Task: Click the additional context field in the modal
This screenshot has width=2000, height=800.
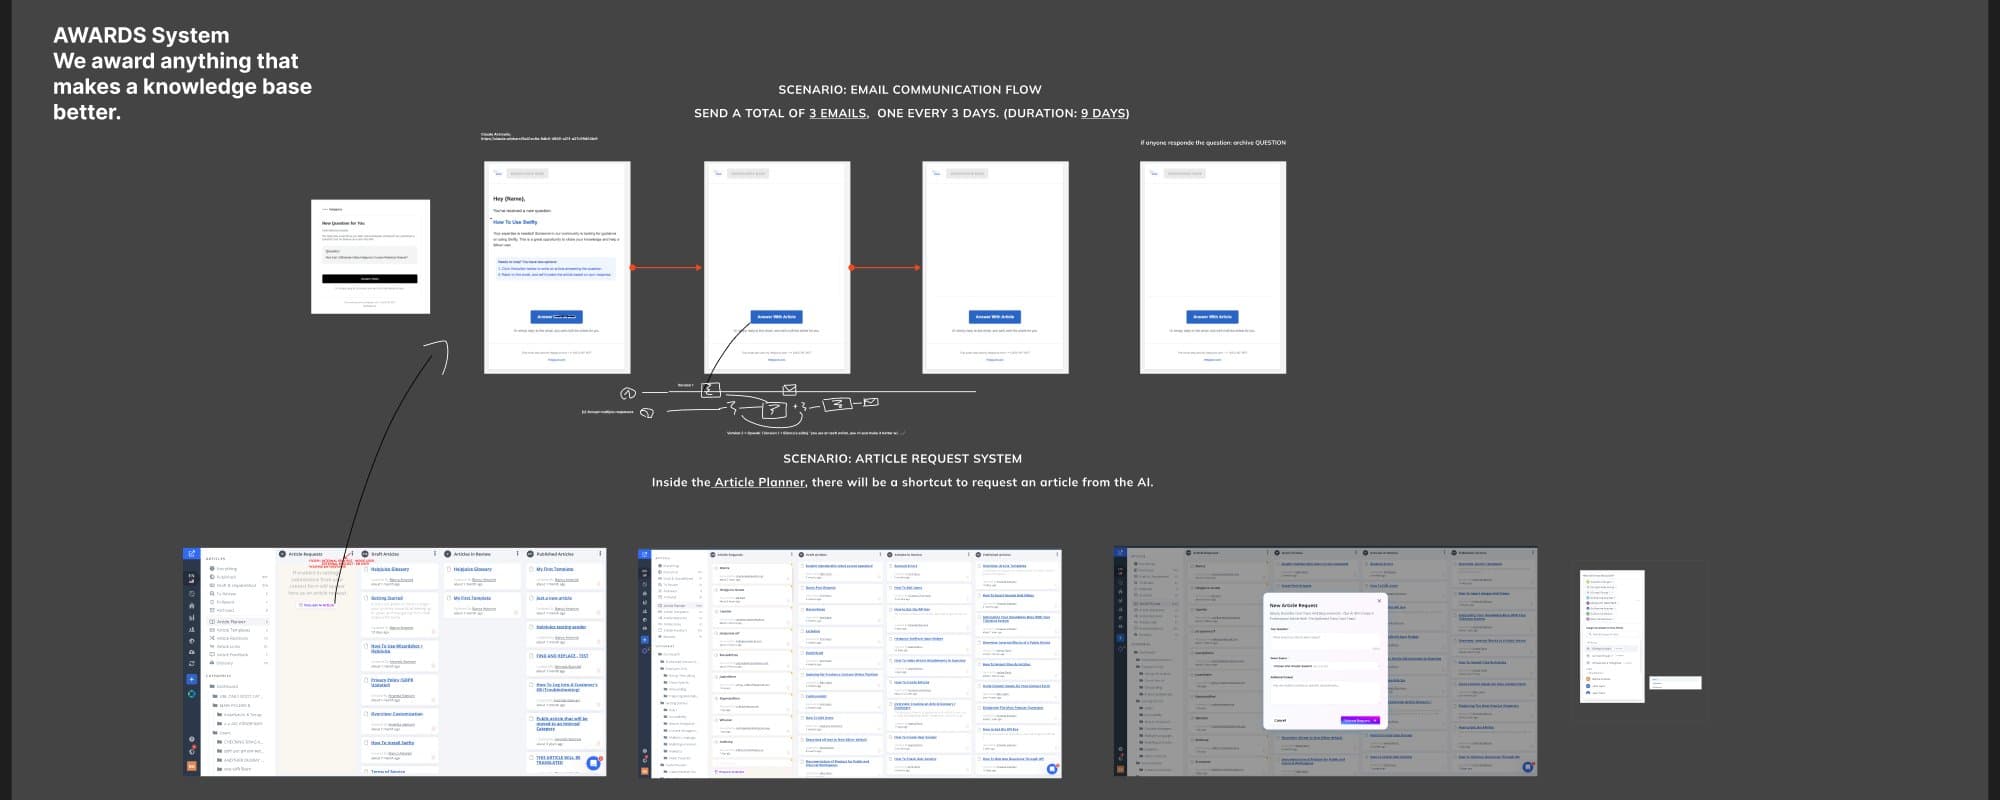Action: (1325, 692)
